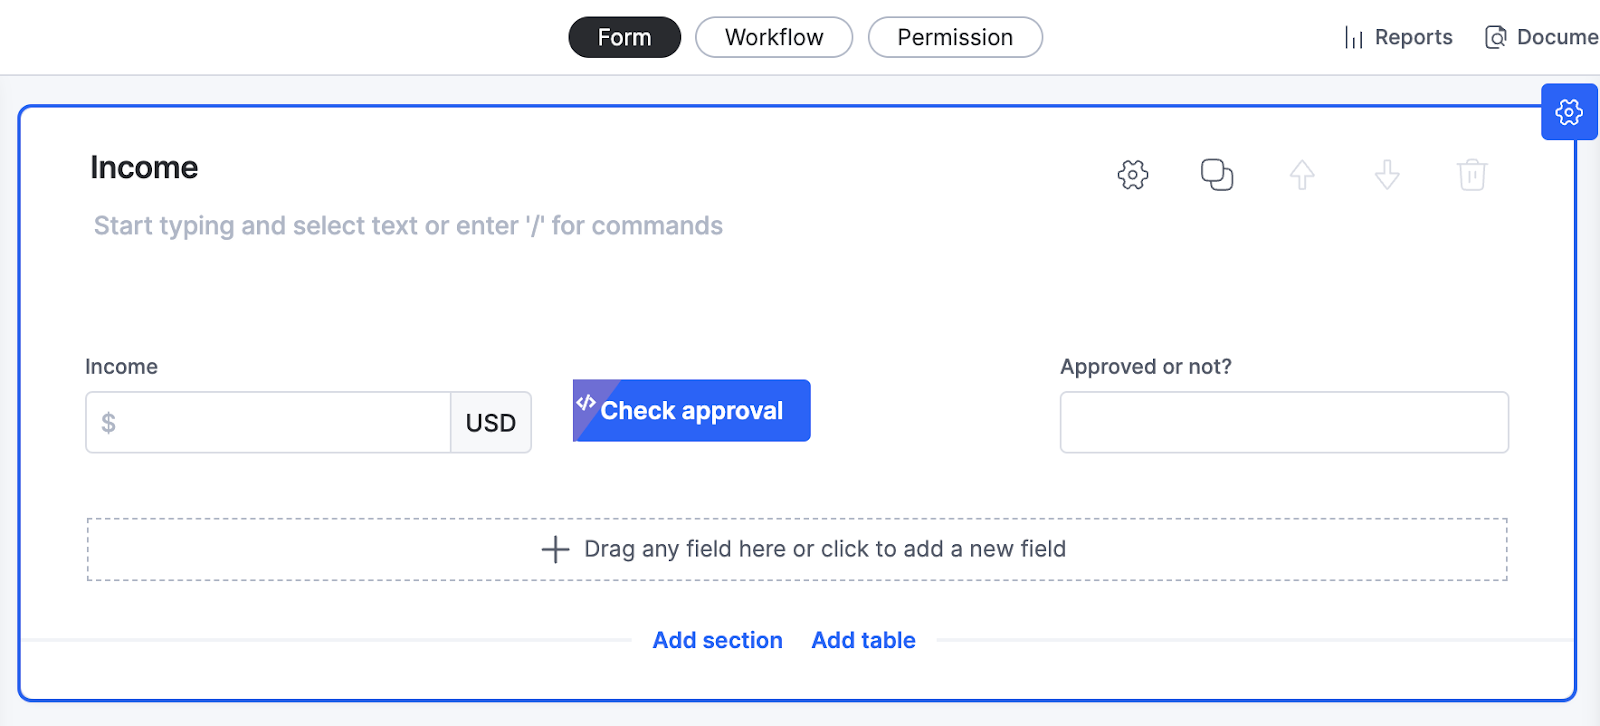Screen dimensions: 1600x726
Task: Click the Income section title
Action: [144, 167]
